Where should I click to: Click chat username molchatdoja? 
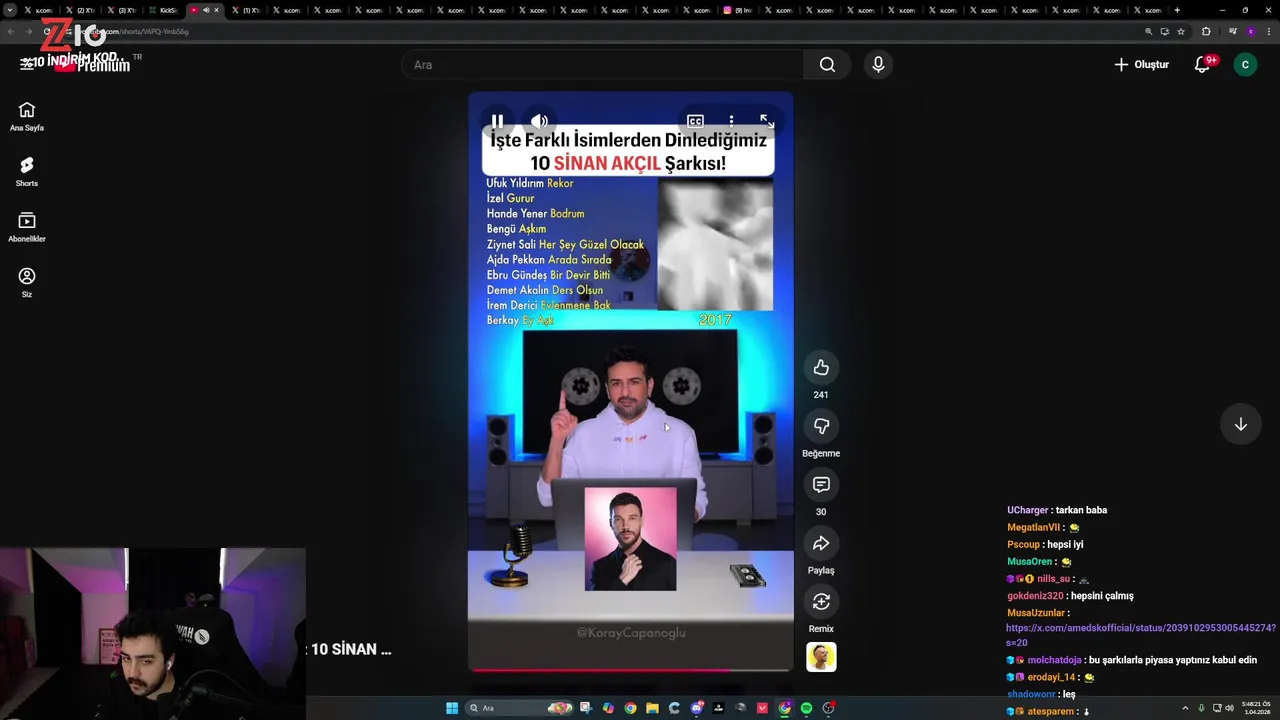coord(1054,660)
